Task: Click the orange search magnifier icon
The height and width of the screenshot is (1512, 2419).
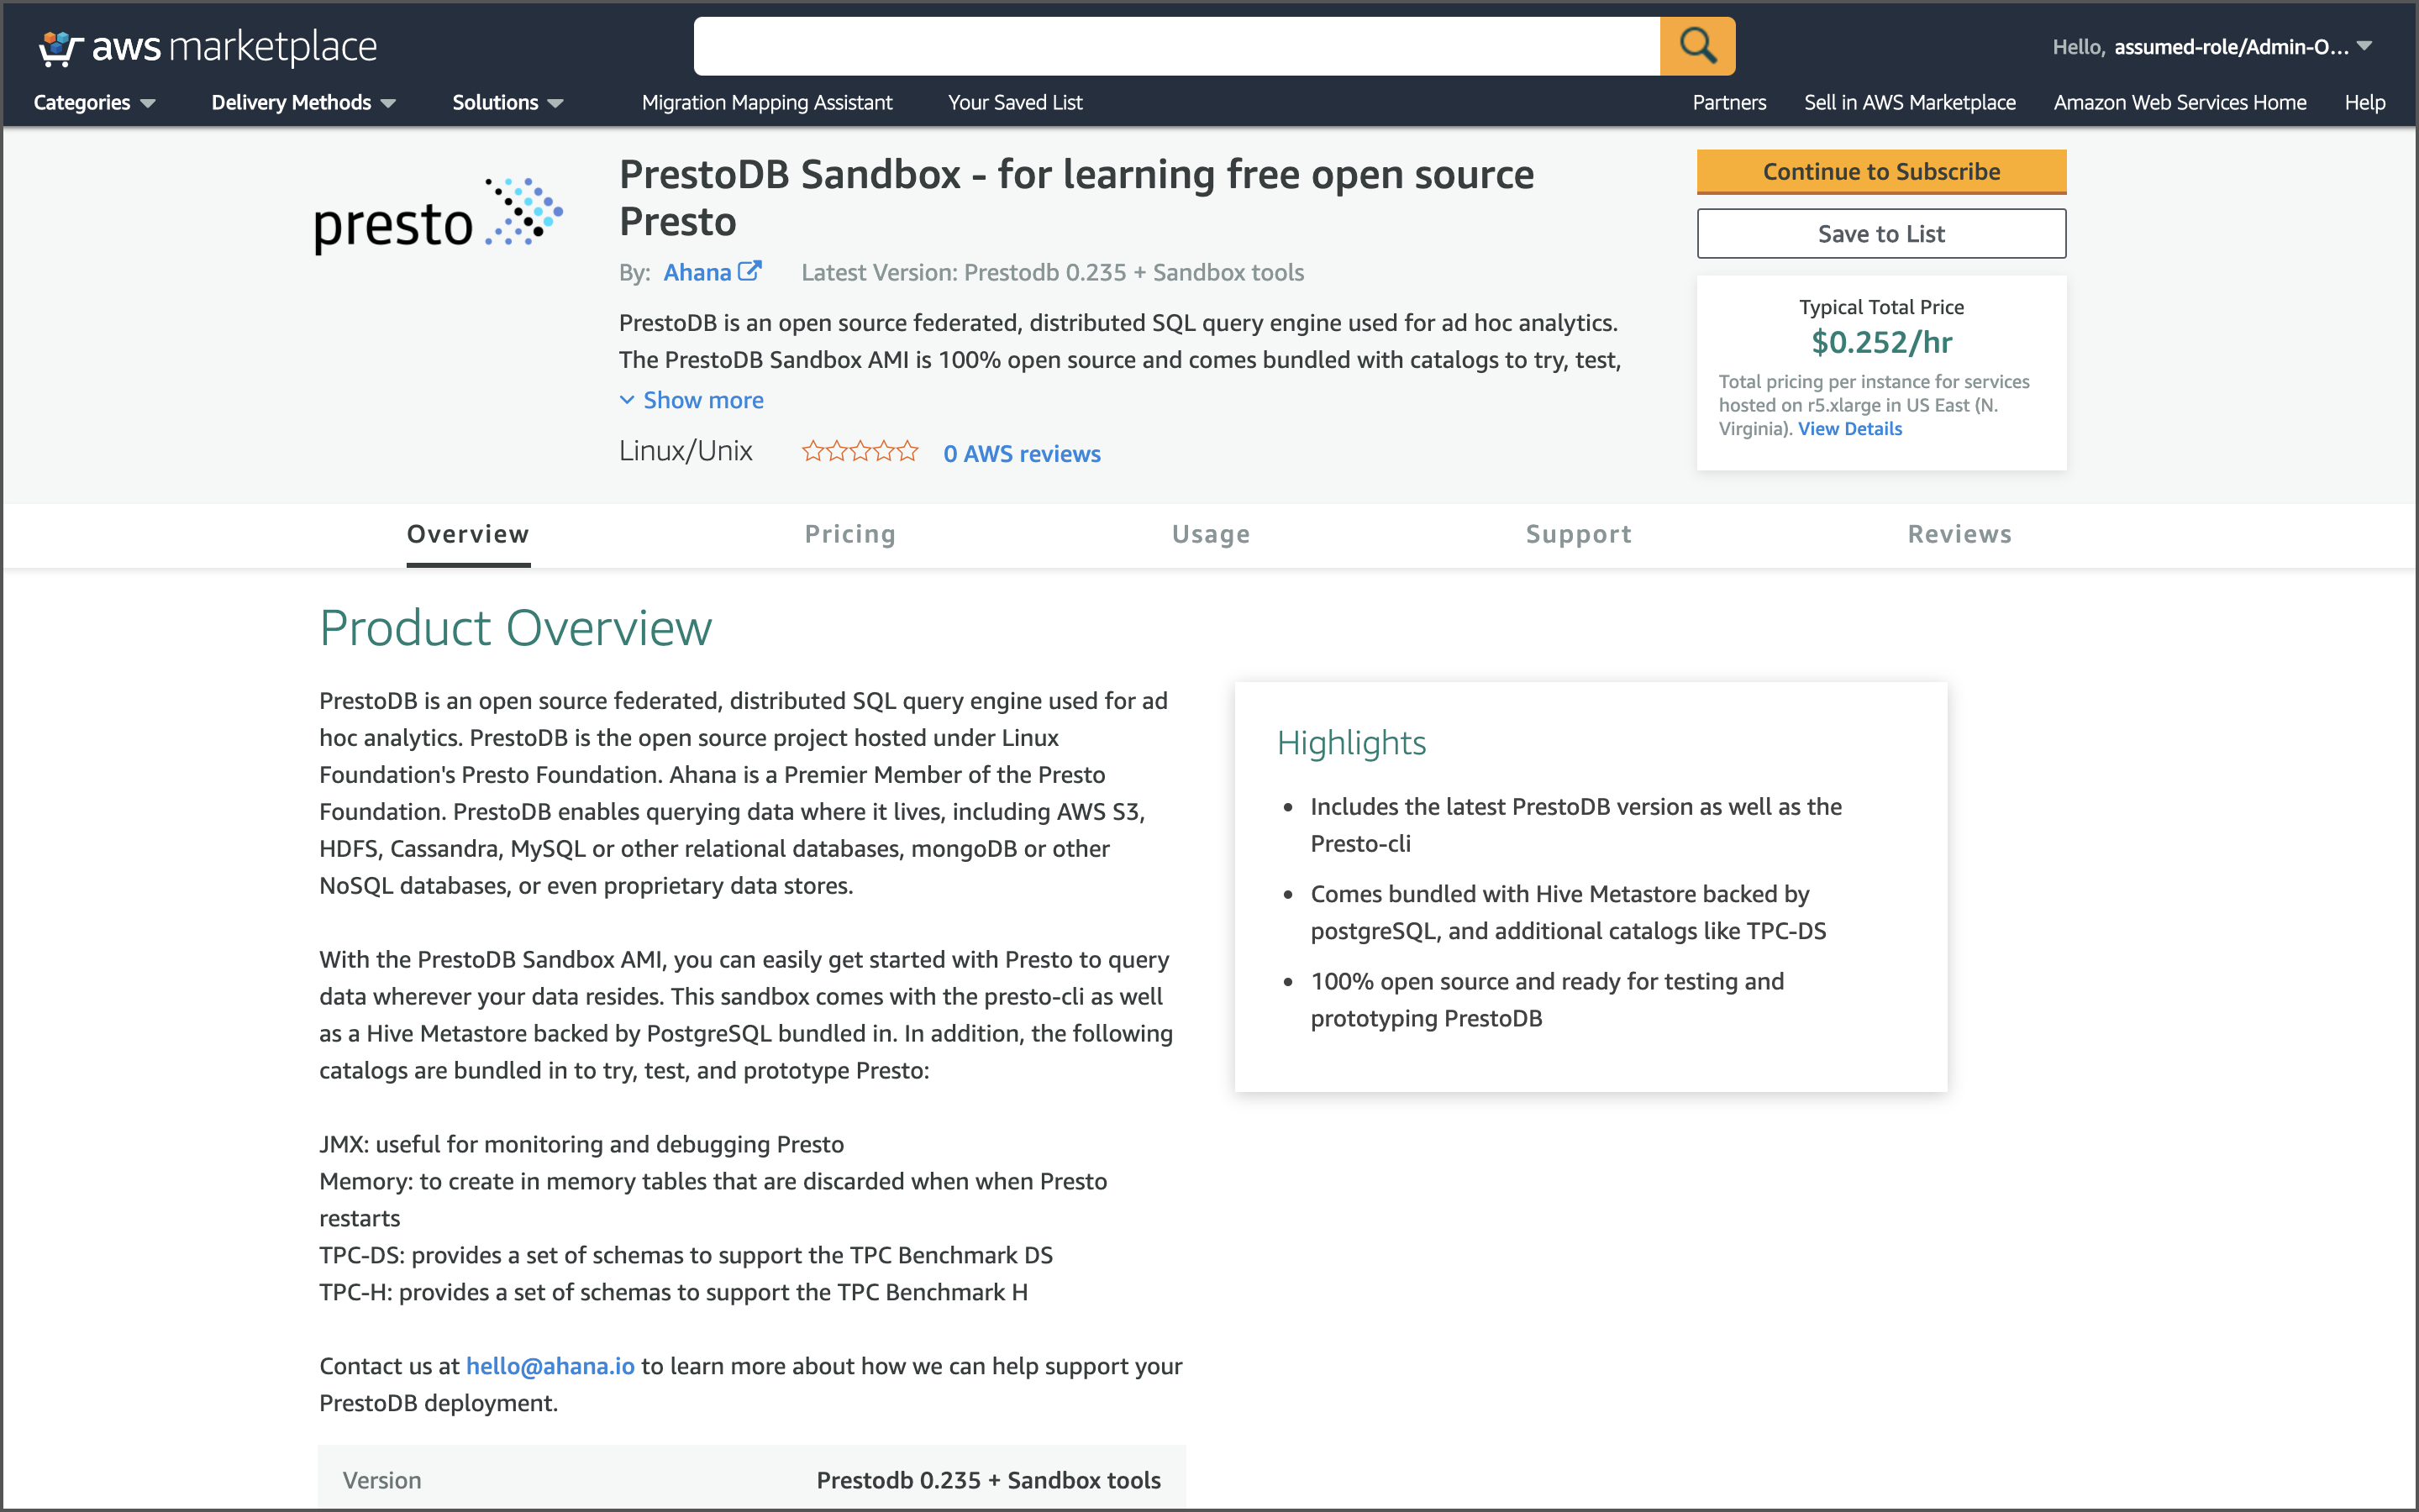Action: click(x=1697, y=46)
